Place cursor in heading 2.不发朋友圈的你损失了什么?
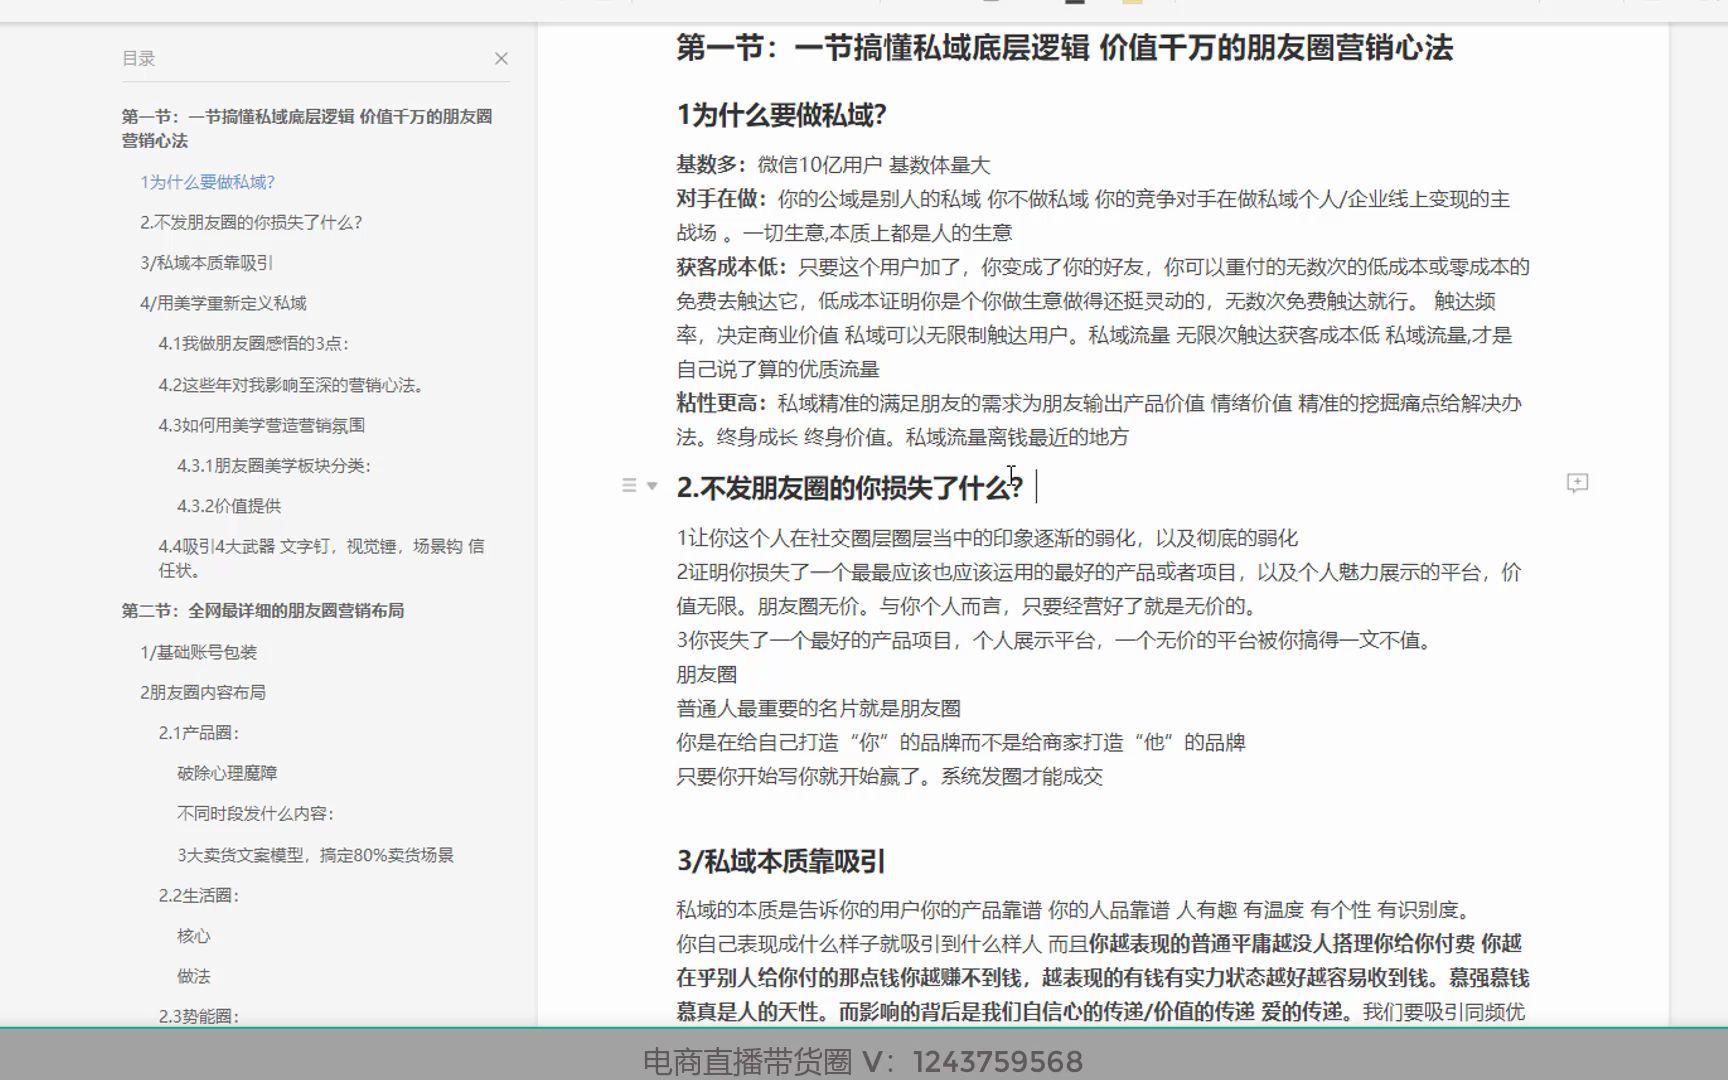This screenshot has width=1728, height=1080. click(x=849, y=487)
